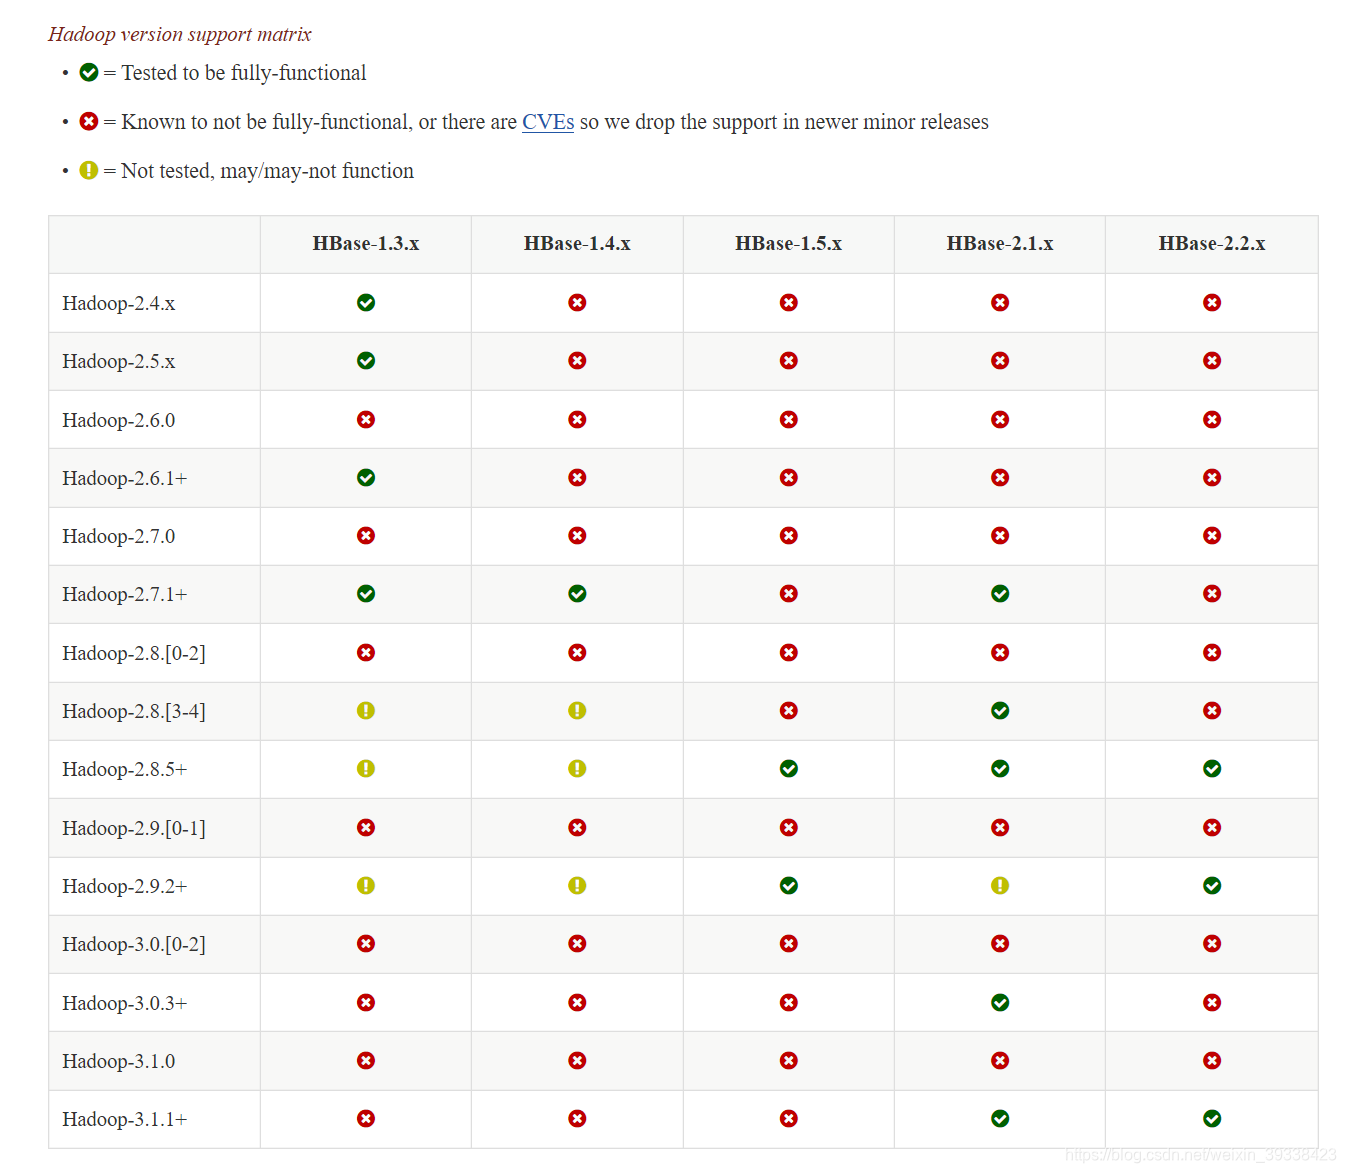The height and width of the screenshot is (1173, 1346).
Task: Select the HBase-1.3.x column header
Action: (366, 244)
